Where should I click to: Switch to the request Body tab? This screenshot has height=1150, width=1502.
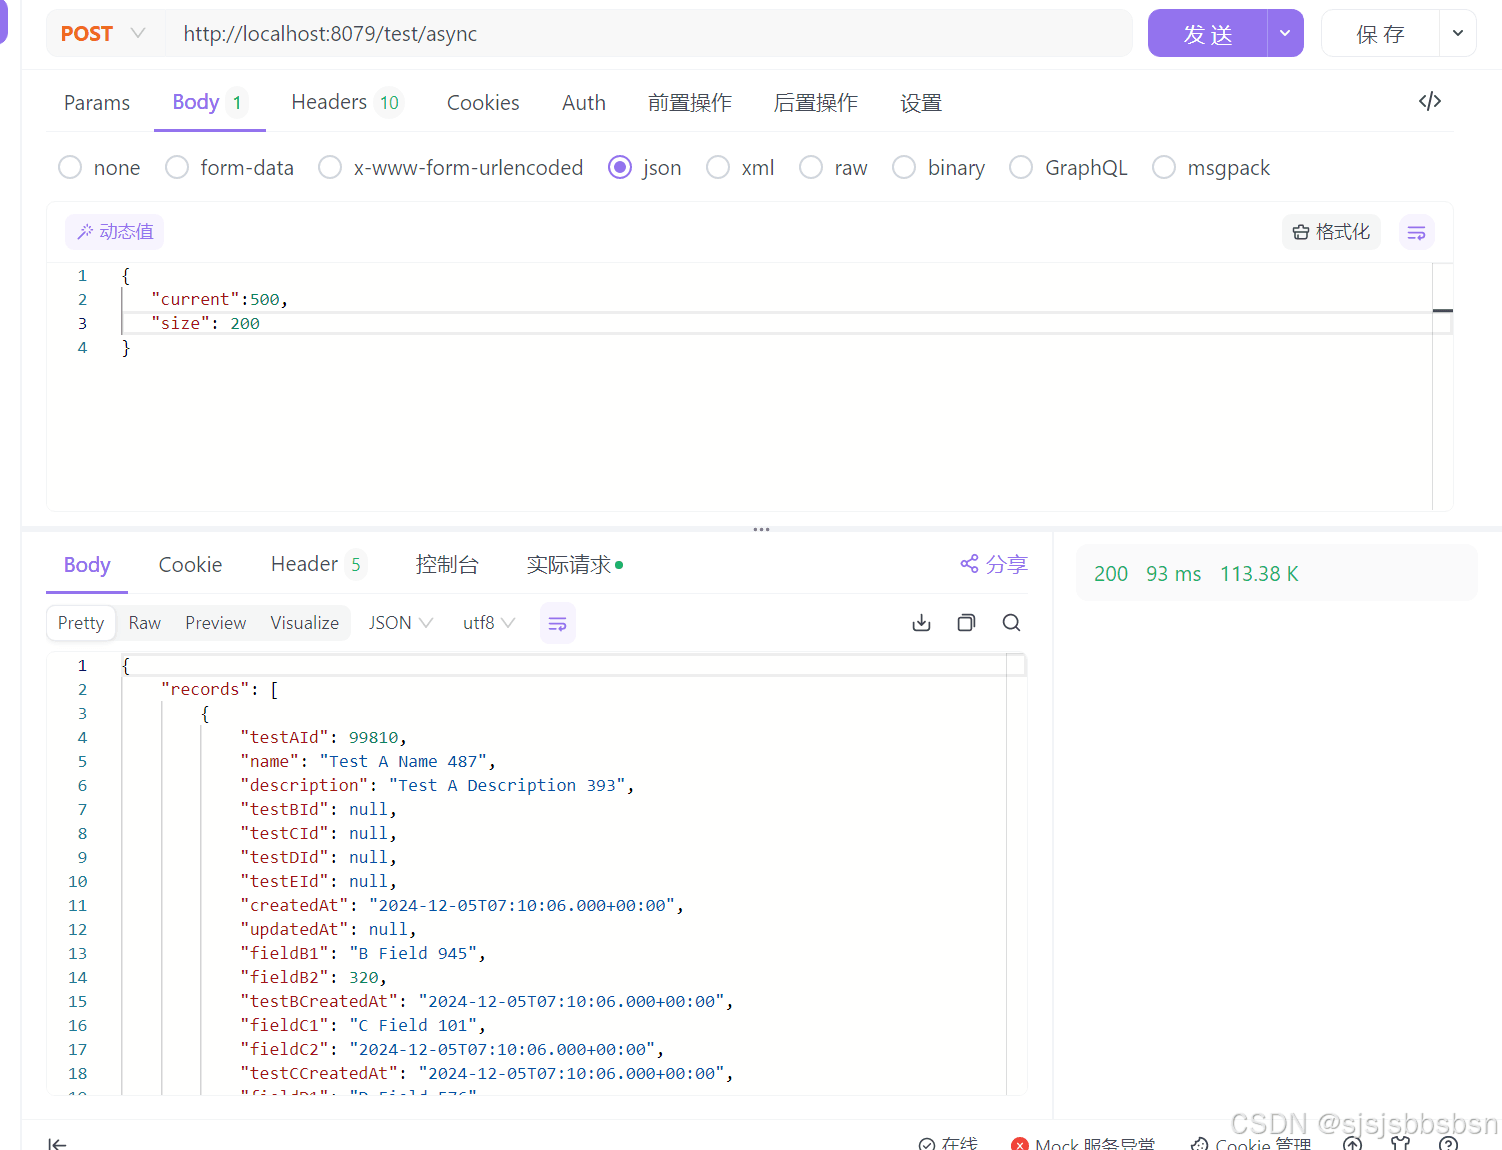[209, 102]
